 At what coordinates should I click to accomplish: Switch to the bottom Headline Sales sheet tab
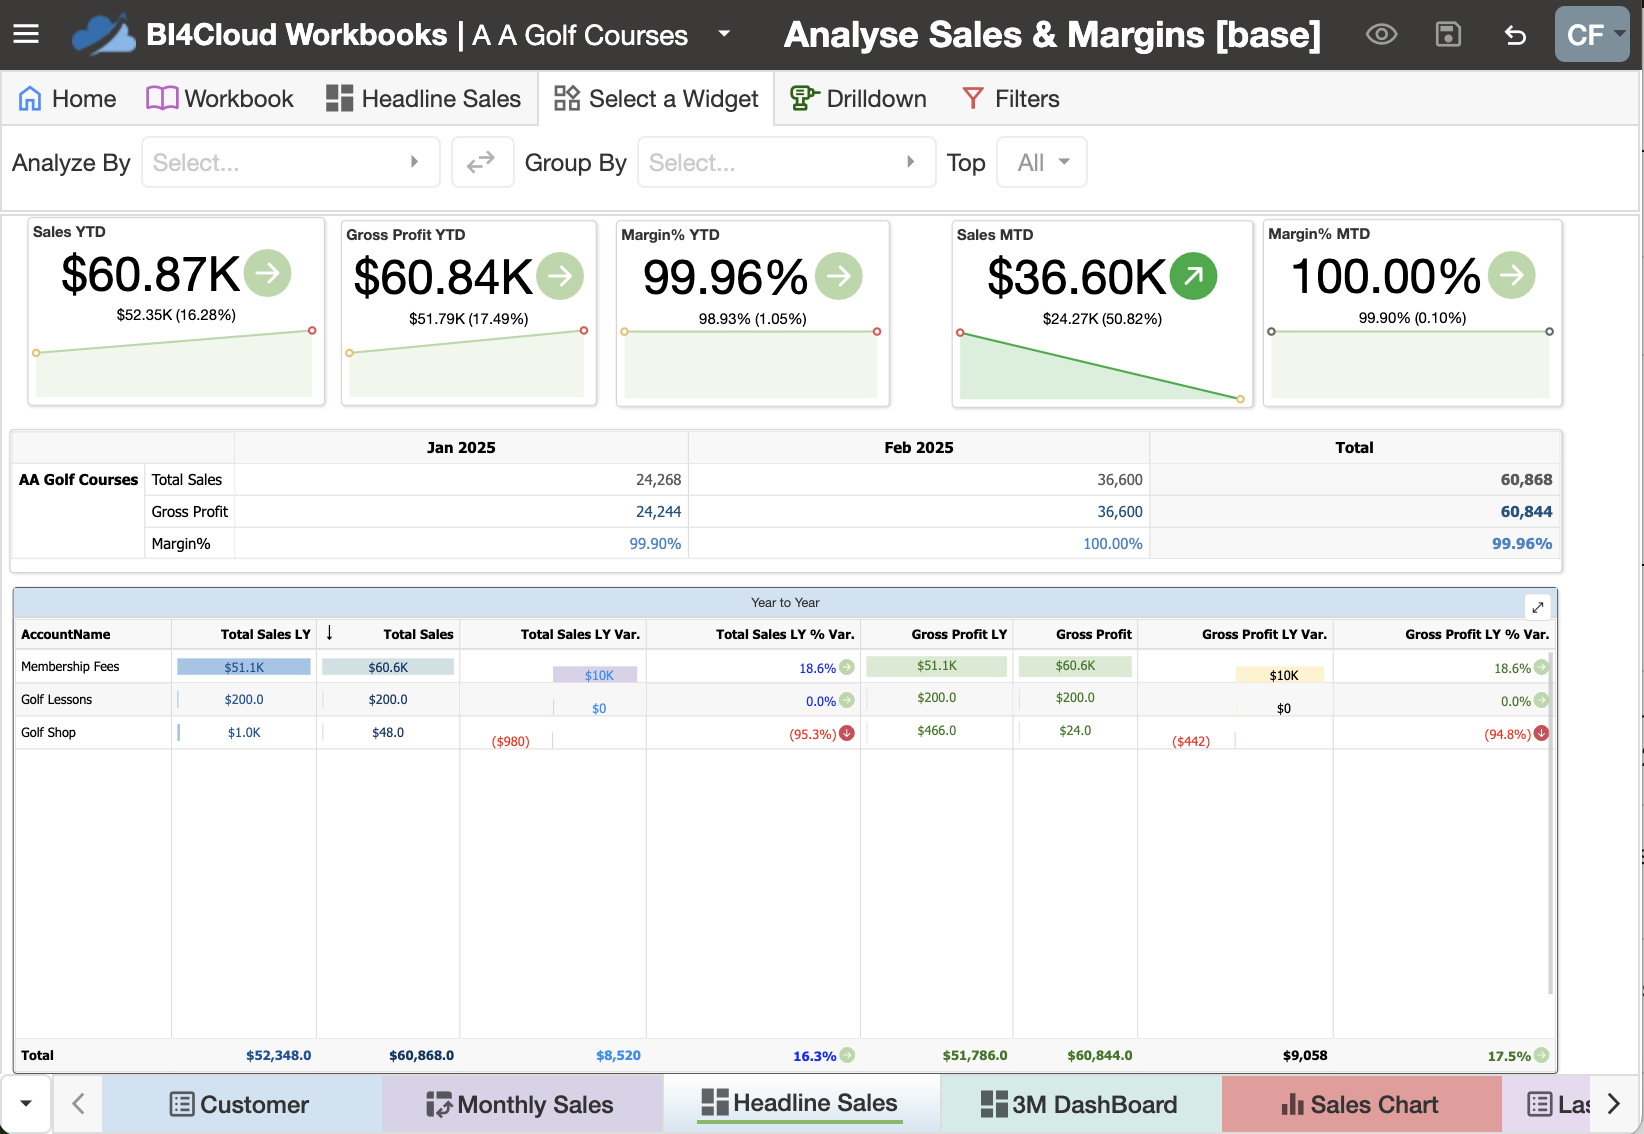800,1104
